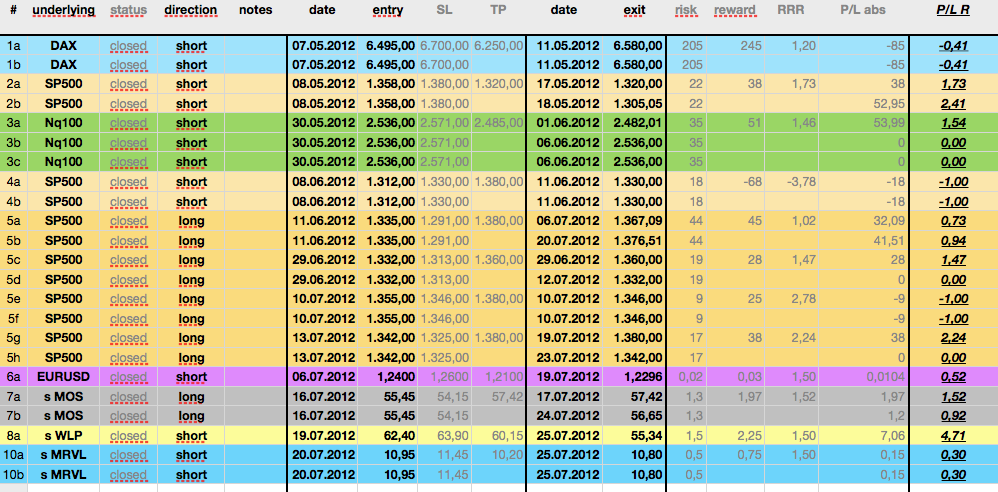The width and height of the screenshot is (998, 492).
Task: Click exit date 17.05.2012 in row 2a
Action: point(568,84)
